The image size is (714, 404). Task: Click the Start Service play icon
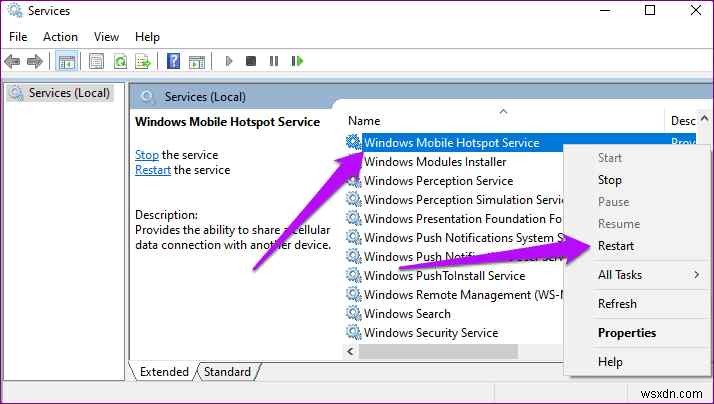click(229, 61)
